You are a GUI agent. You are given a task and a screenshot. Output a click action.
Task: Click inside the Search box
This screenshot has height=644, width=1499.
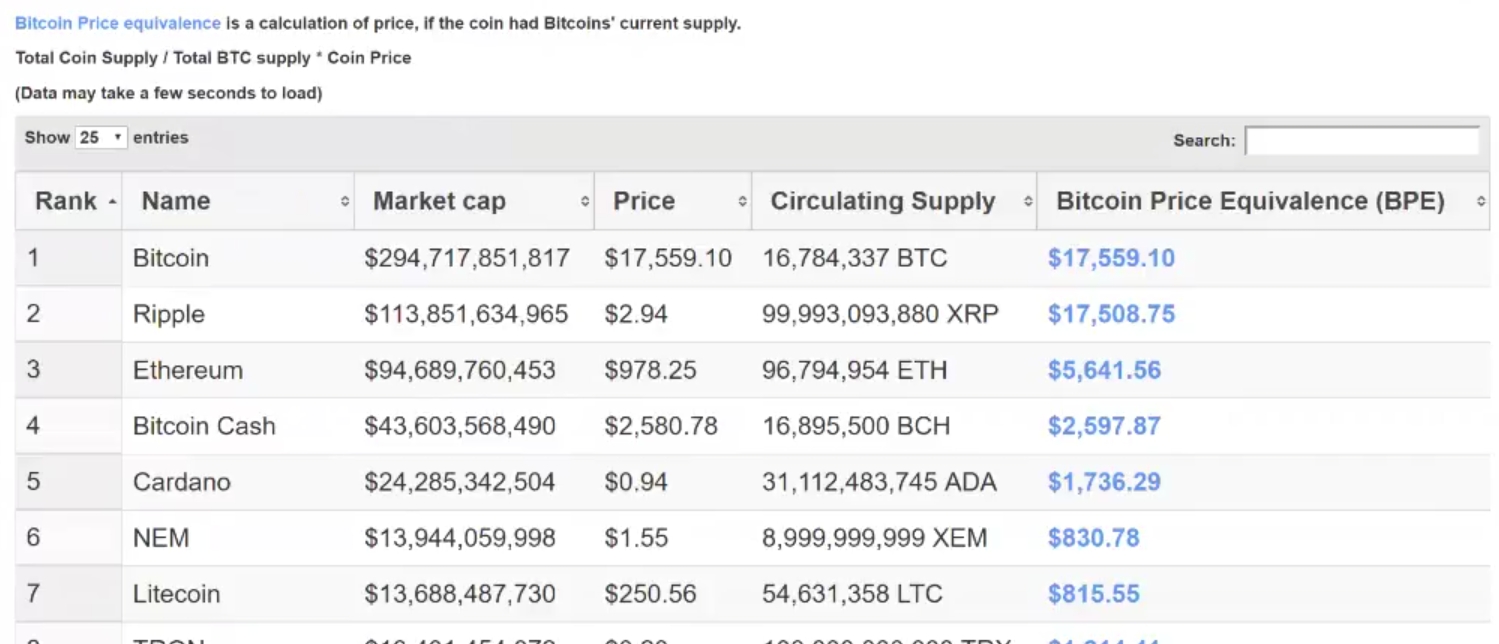coord(1360,140)
